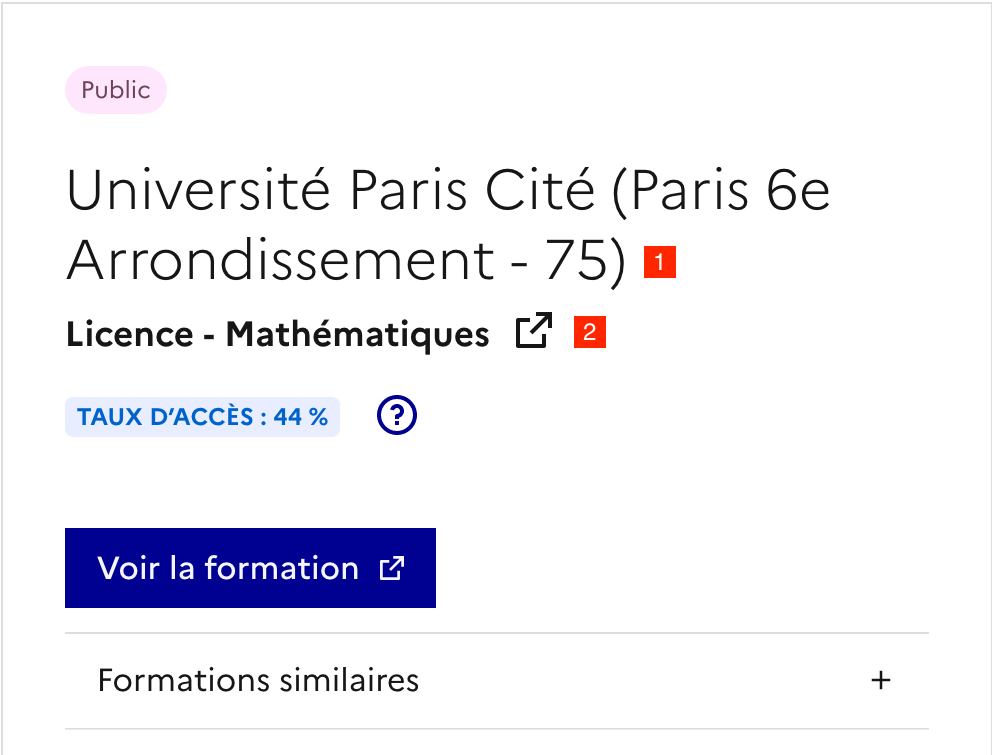Open the Voir la formation button
Screen dimensions: 992x755
coord(250,568)
